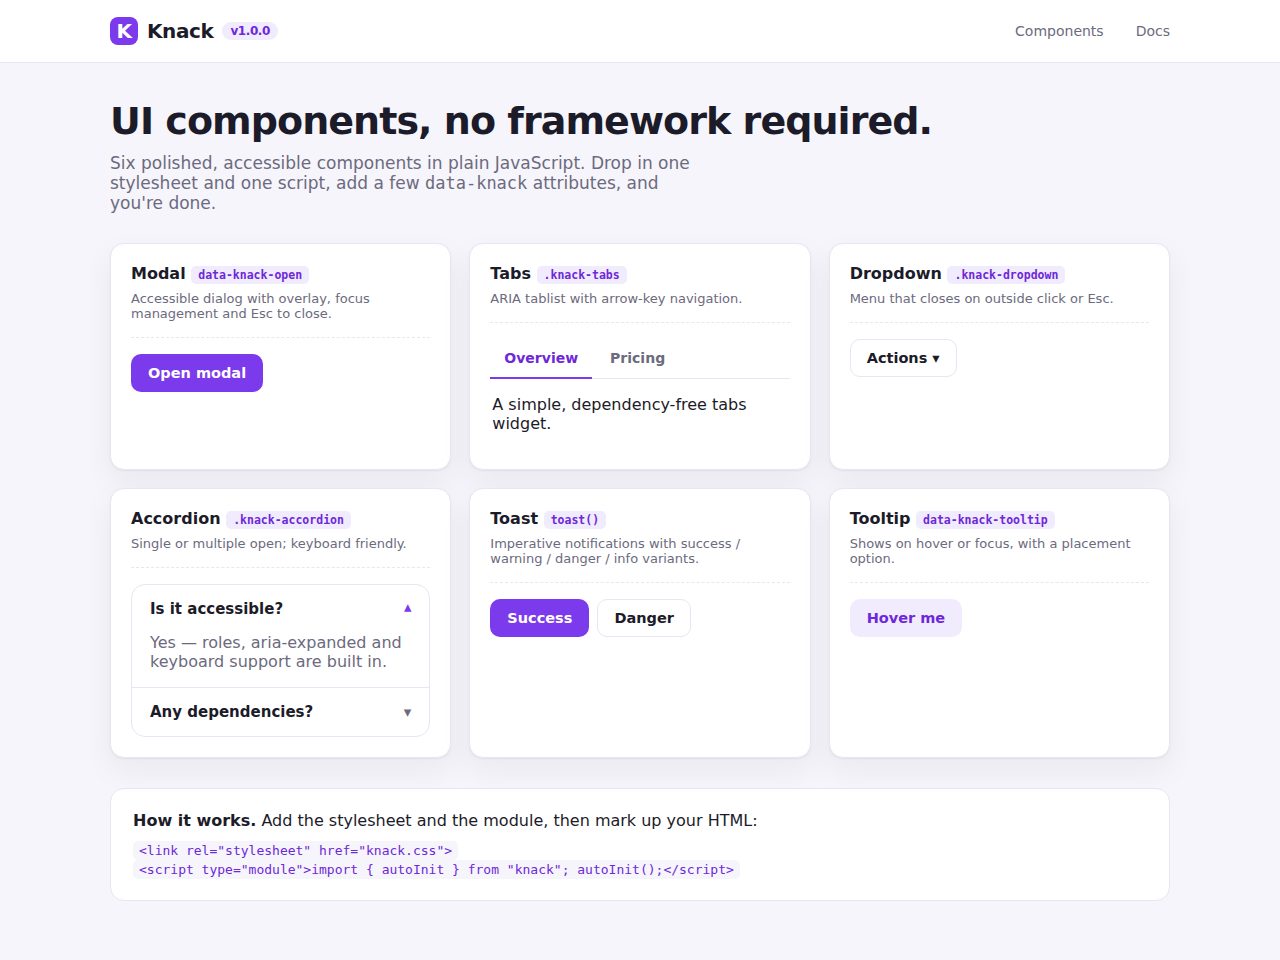The image size is (1280, 960).
Task: Click "ARIA tablist with arrow-key navigation." description
Action: click(616, 299)
